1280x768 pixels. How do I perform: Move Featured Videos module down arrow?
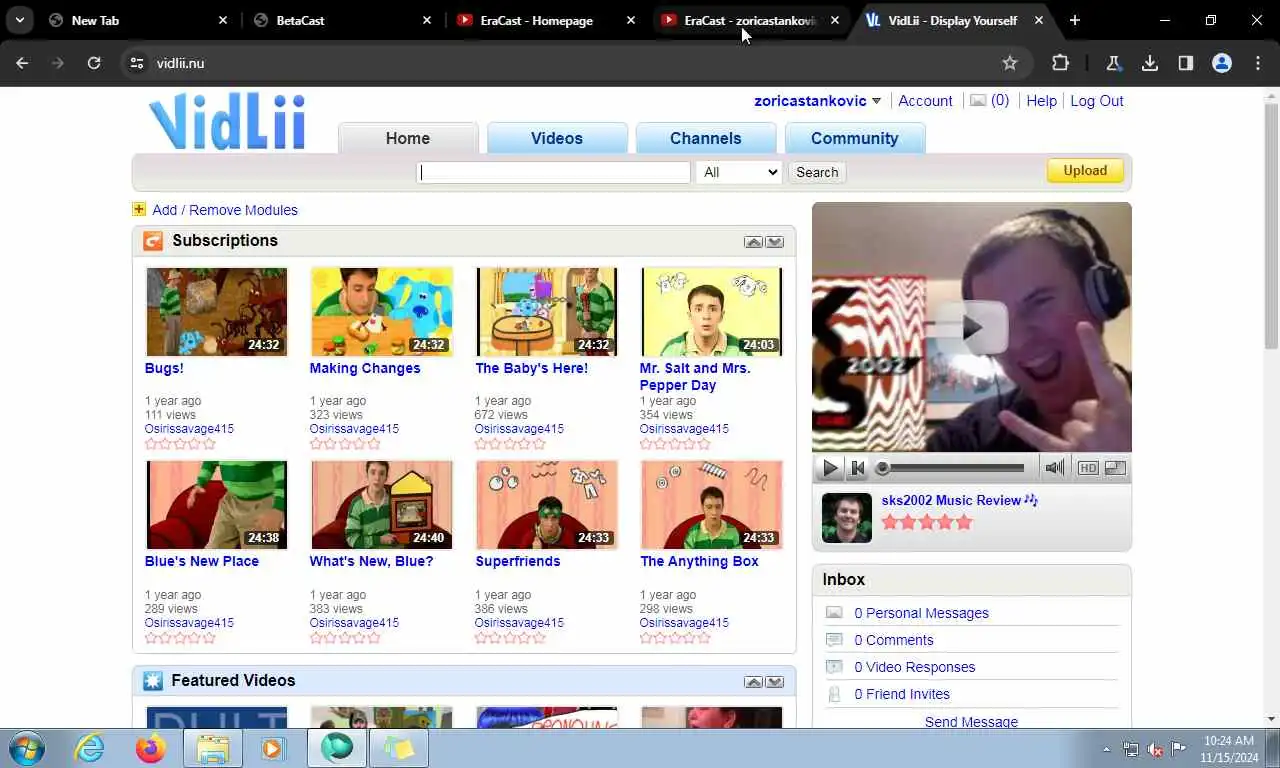coord(774,682)
